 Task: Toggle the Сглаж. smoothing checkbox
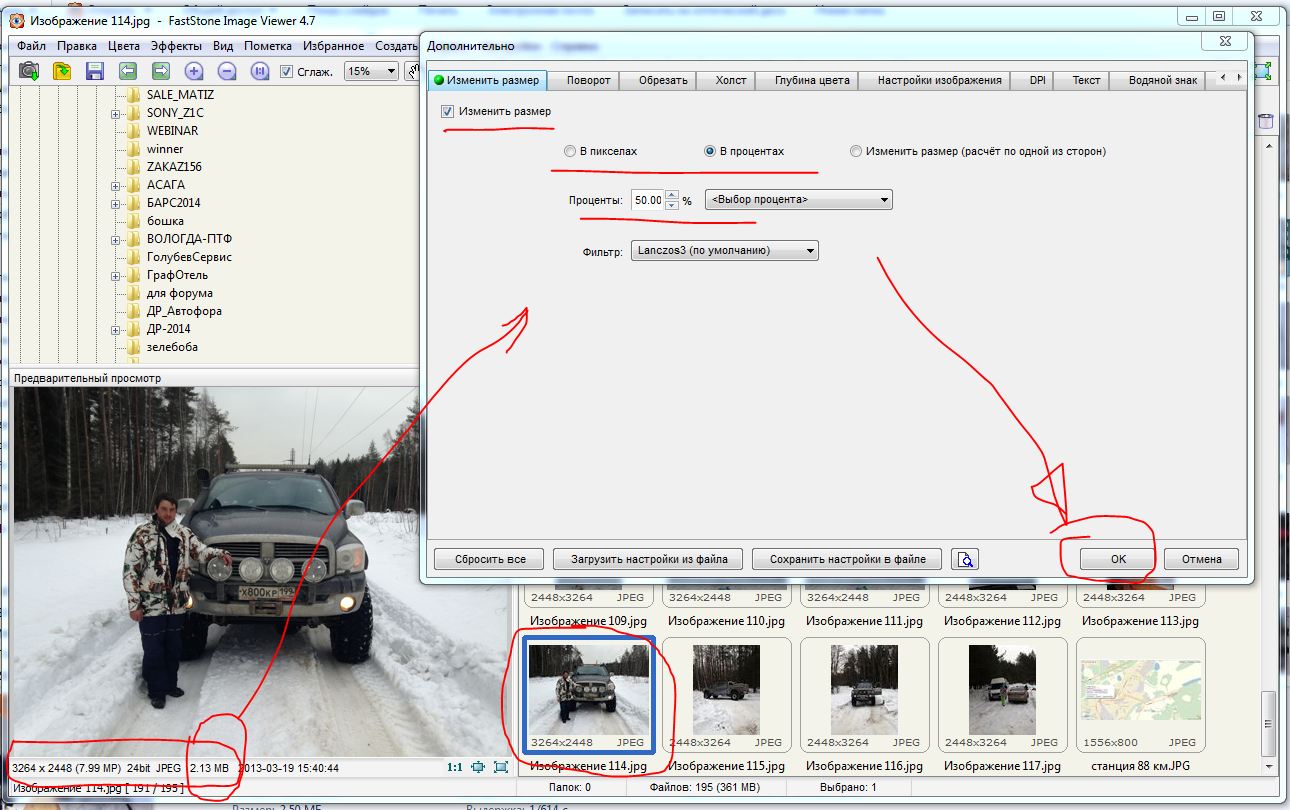tap(287, 71)
